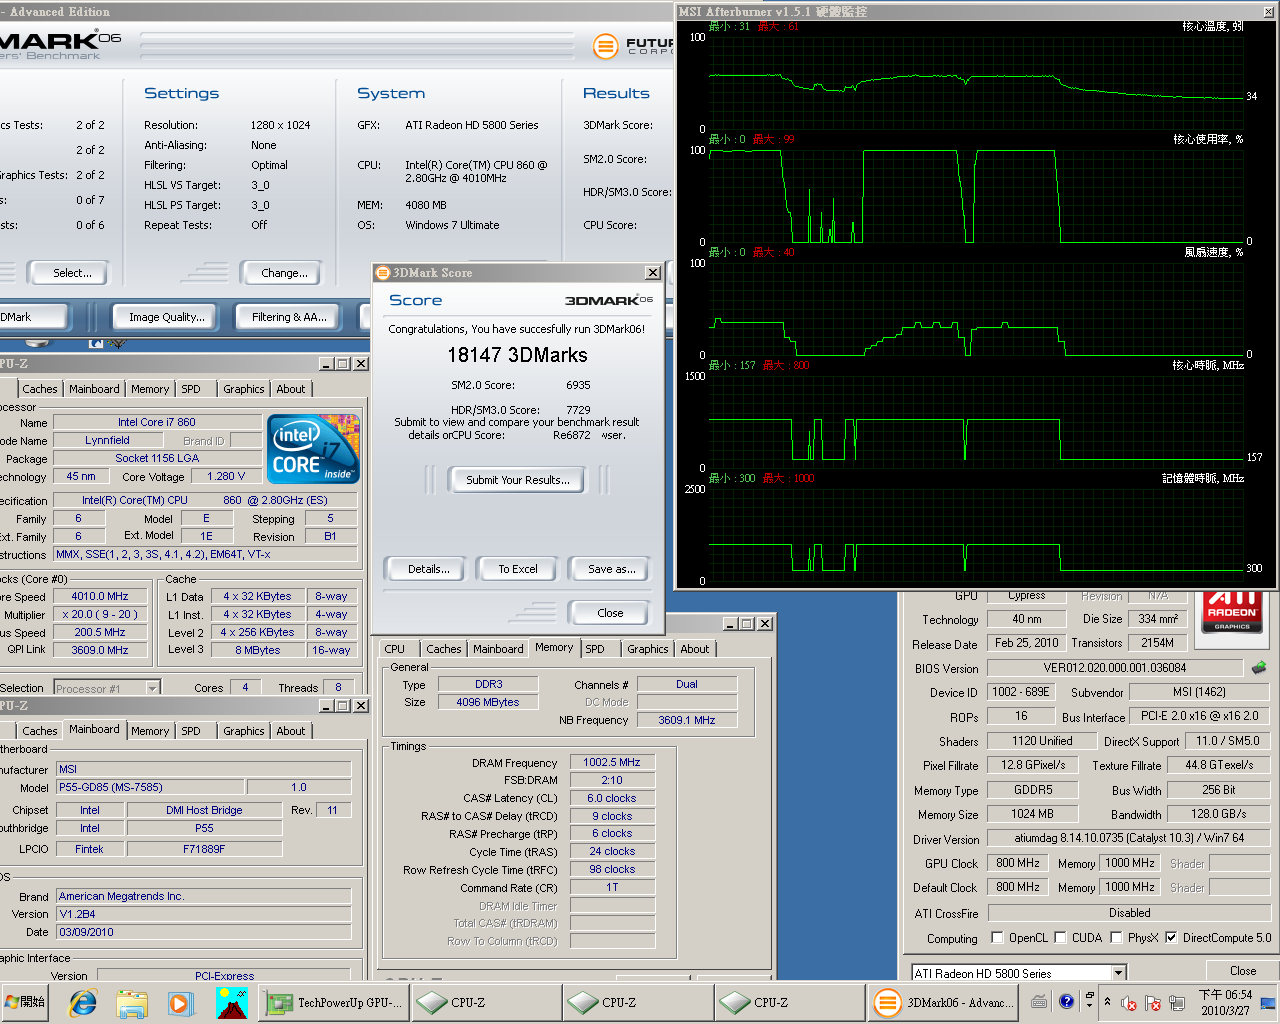Viewport: 1280px width, 1024px height.
Task: Click the 3DMark Score dialog title bar icon
Action: (382, 273)
